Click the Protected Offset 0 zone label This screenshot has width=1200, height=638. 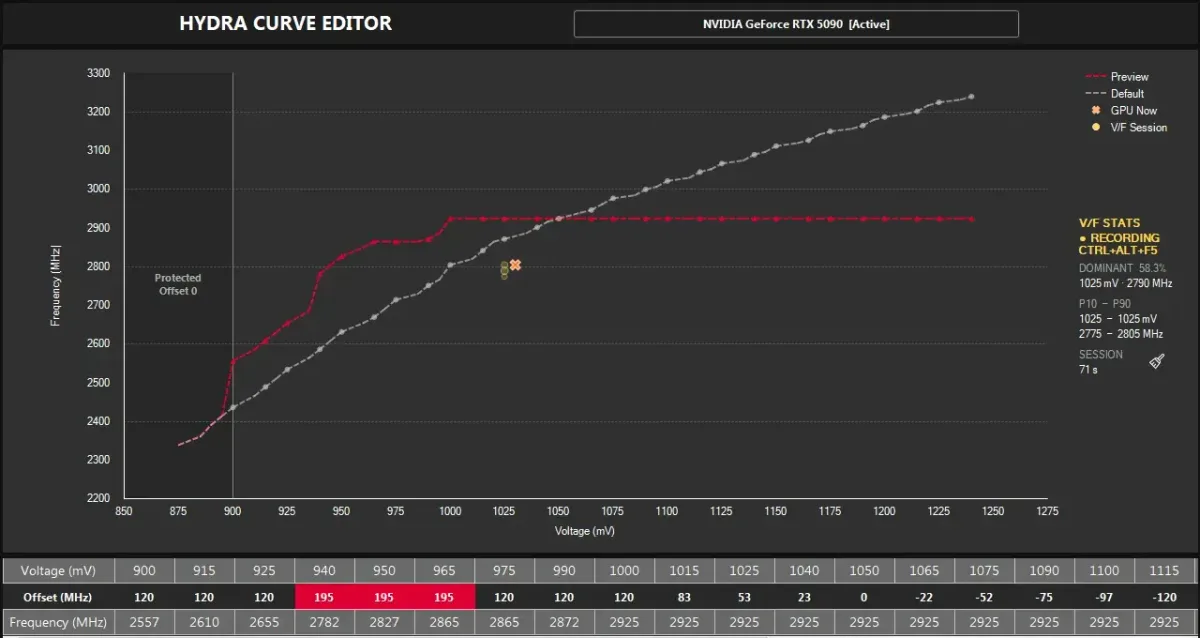(178, 284)
